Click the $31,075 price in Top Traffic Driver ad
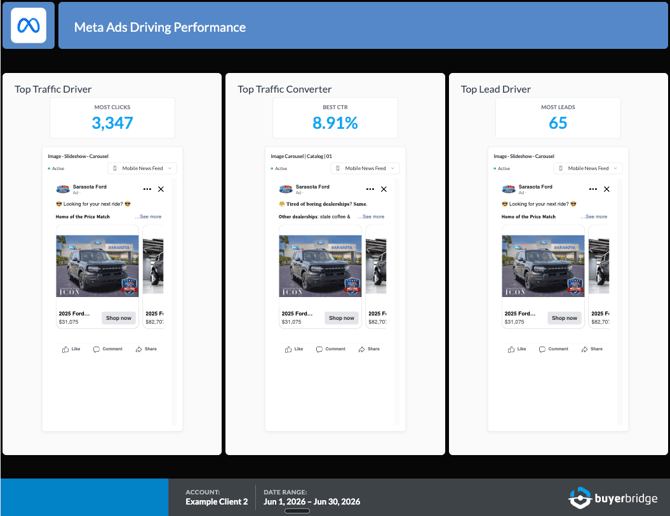The width and height of the screenshot is (670, 516). click(69, 322)
